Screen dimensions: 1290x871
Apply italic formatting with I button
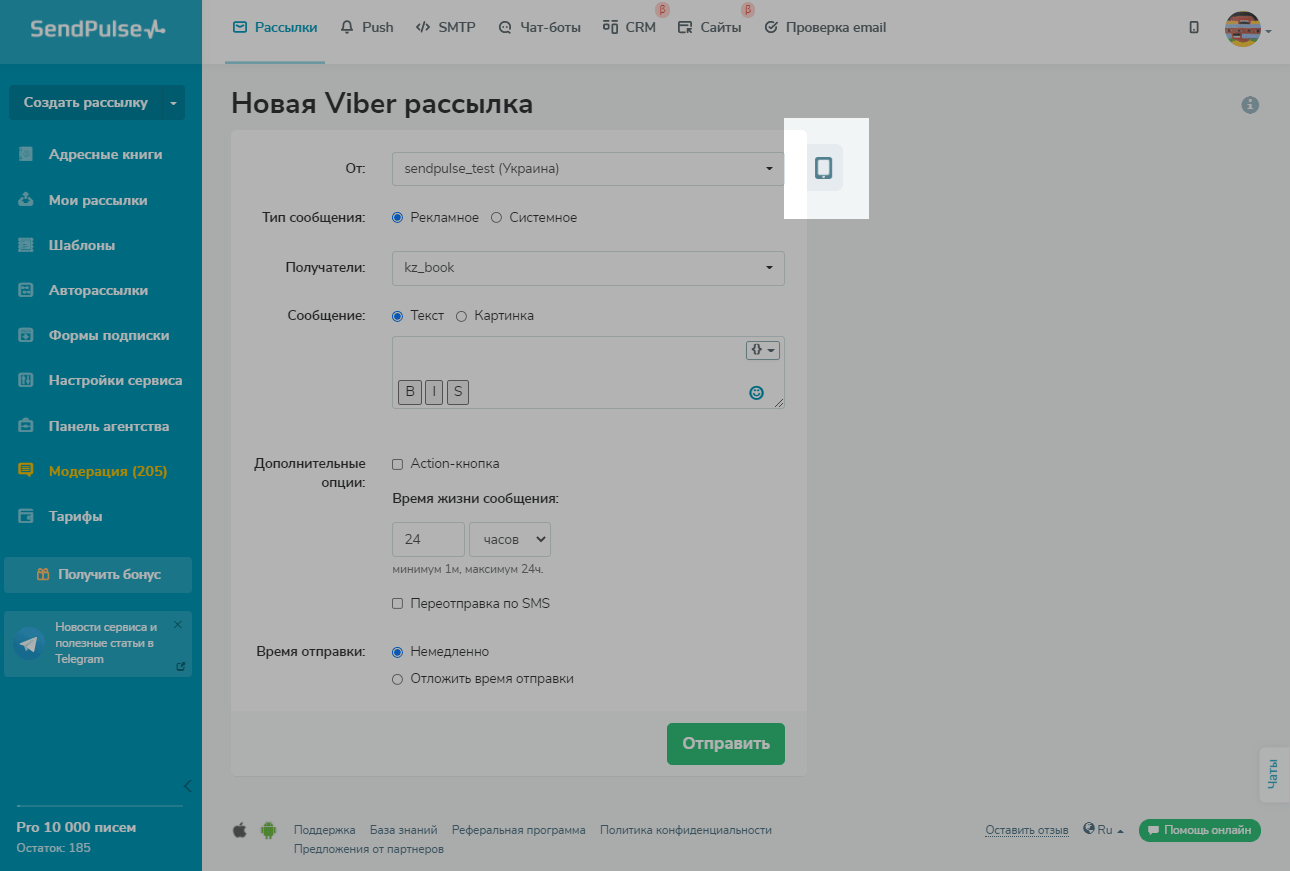[x=434, y=392]
